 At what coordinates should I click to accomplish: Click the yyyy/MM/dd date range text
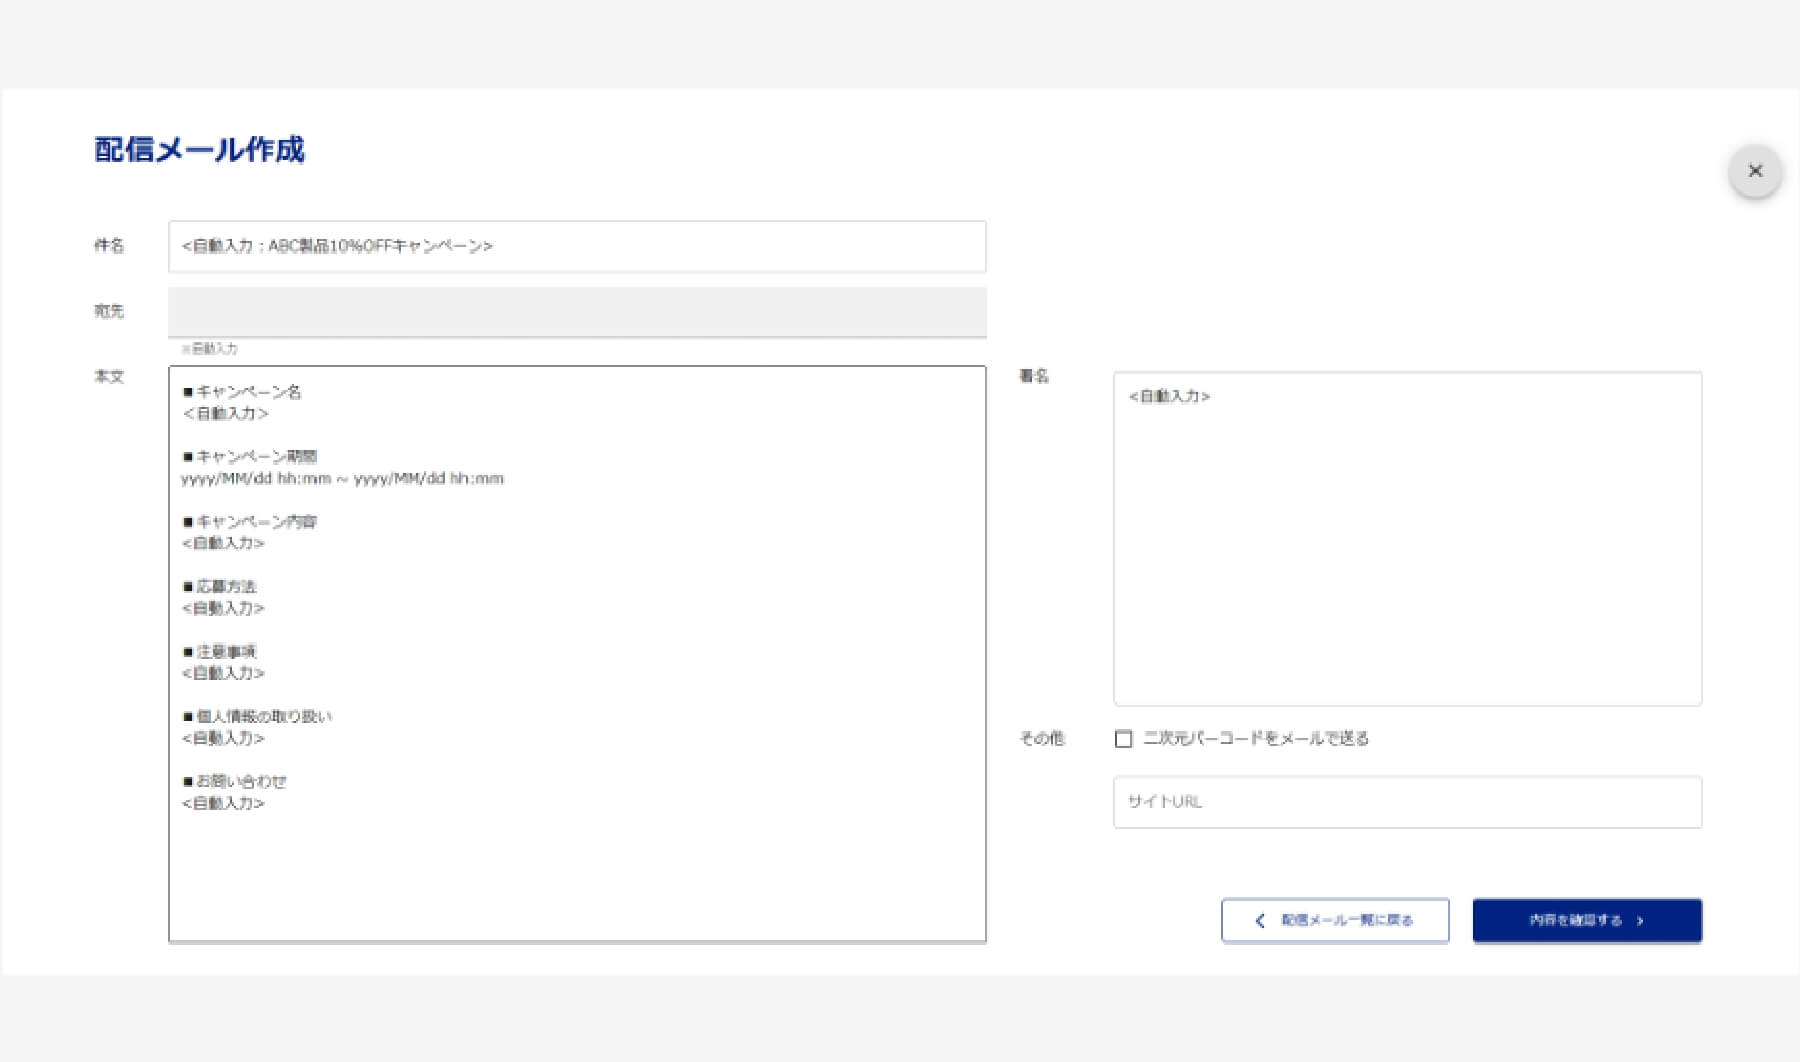click(343, 479)
